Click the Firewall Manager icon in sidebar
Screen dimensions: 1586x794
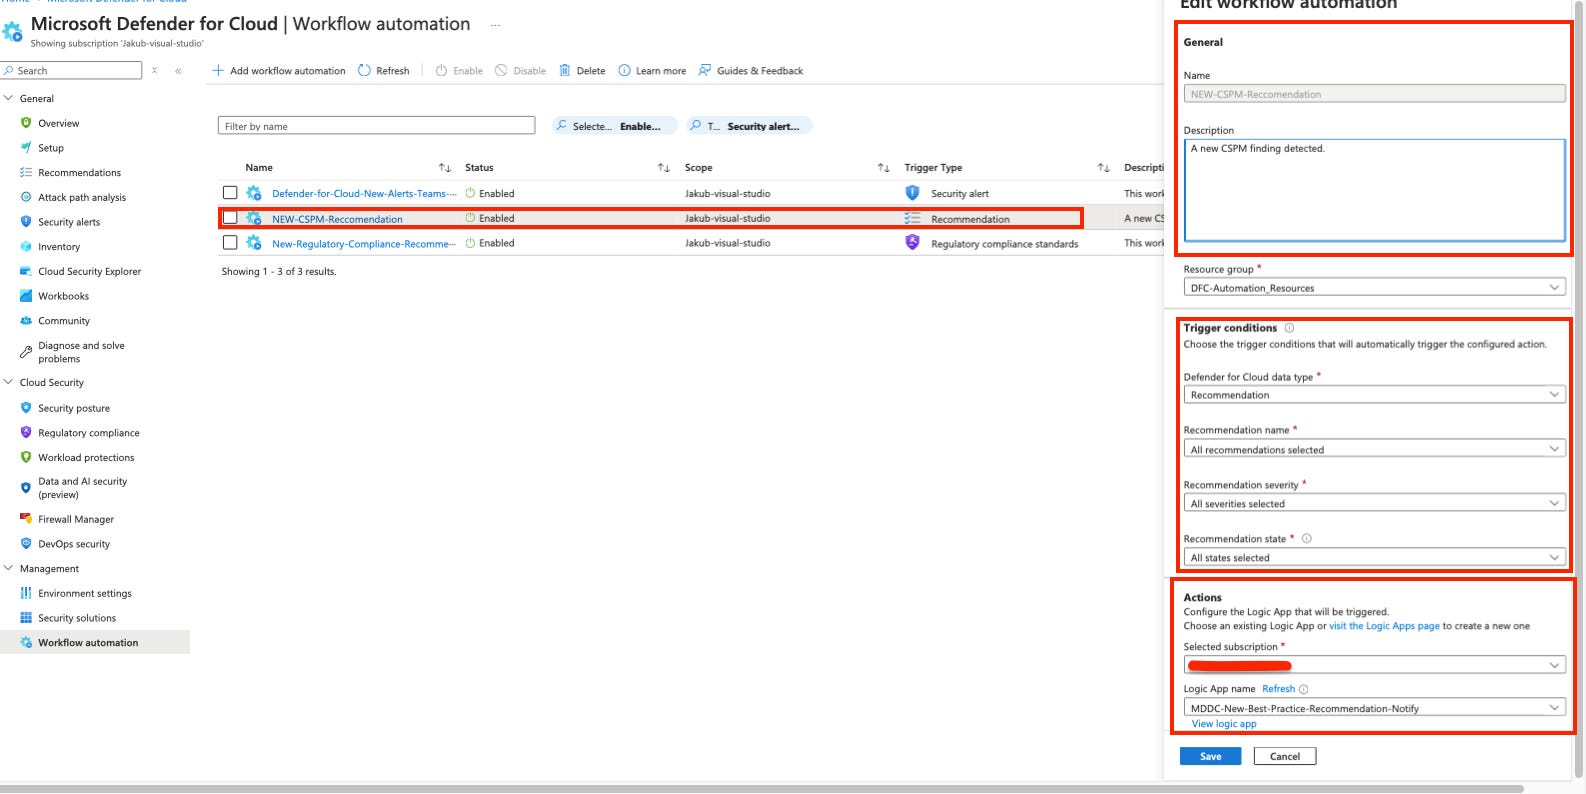(26, 519)
